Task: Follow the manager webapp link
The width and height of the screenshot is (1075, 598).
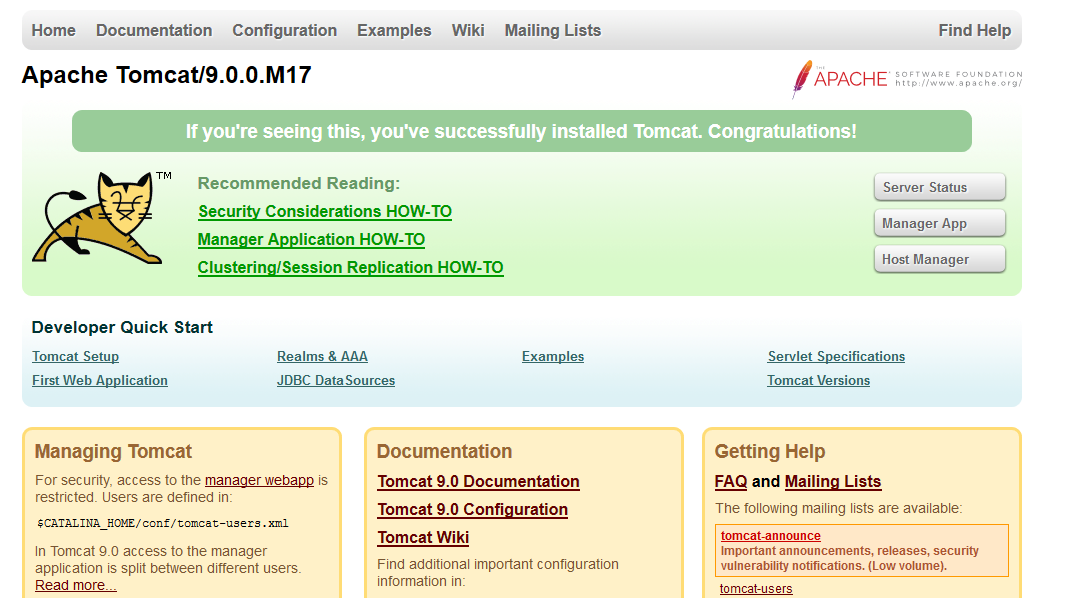Action: 259,480
